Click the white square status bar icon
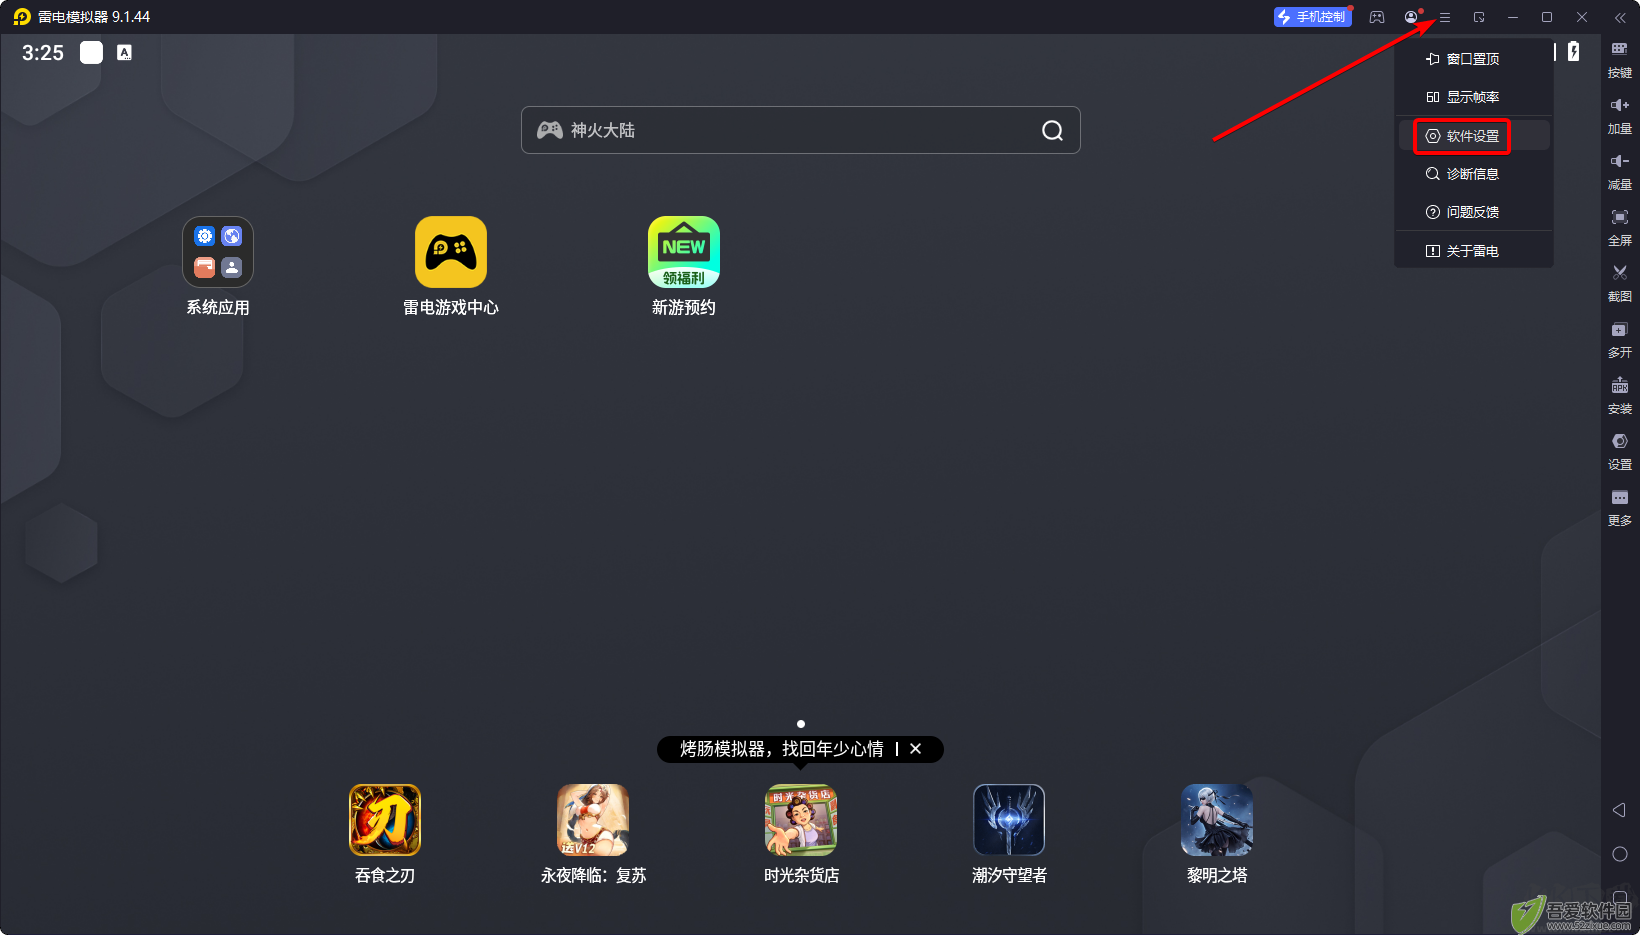The image size is (1640, 935). [x=91, y=53]
